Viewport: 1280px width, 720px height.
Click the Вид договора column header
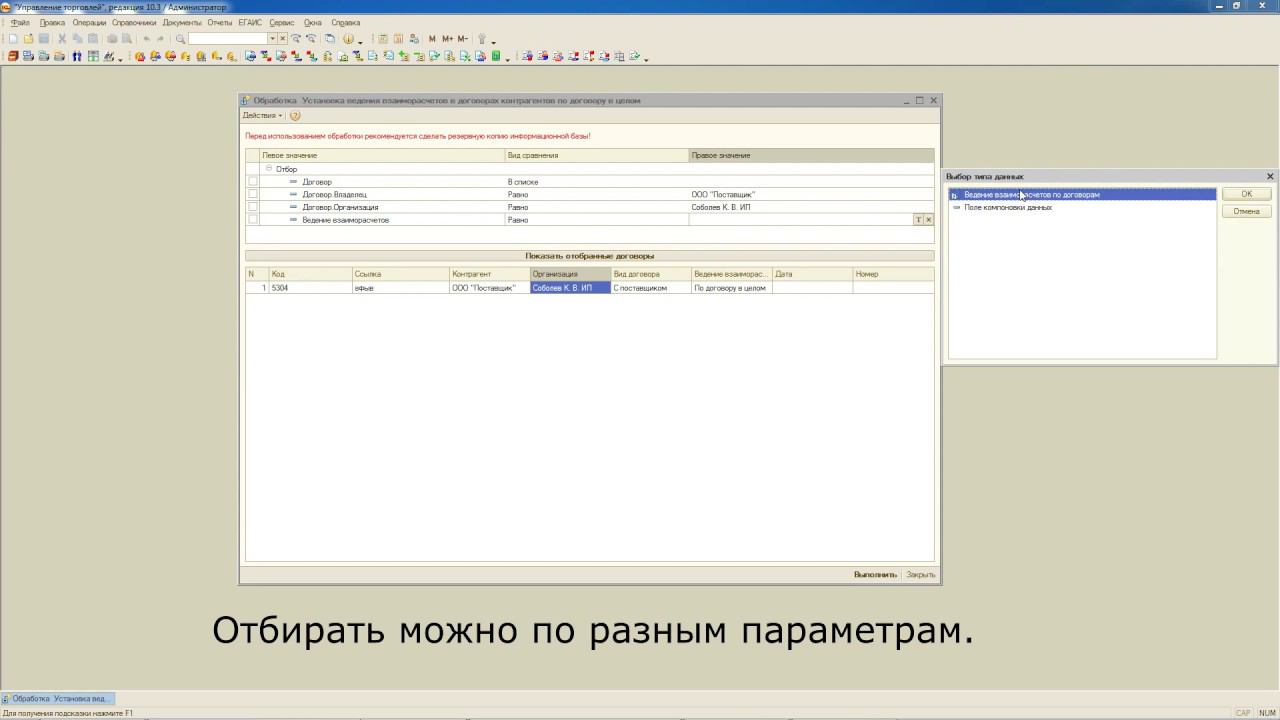pyautogui.click(x=651, y=274)
